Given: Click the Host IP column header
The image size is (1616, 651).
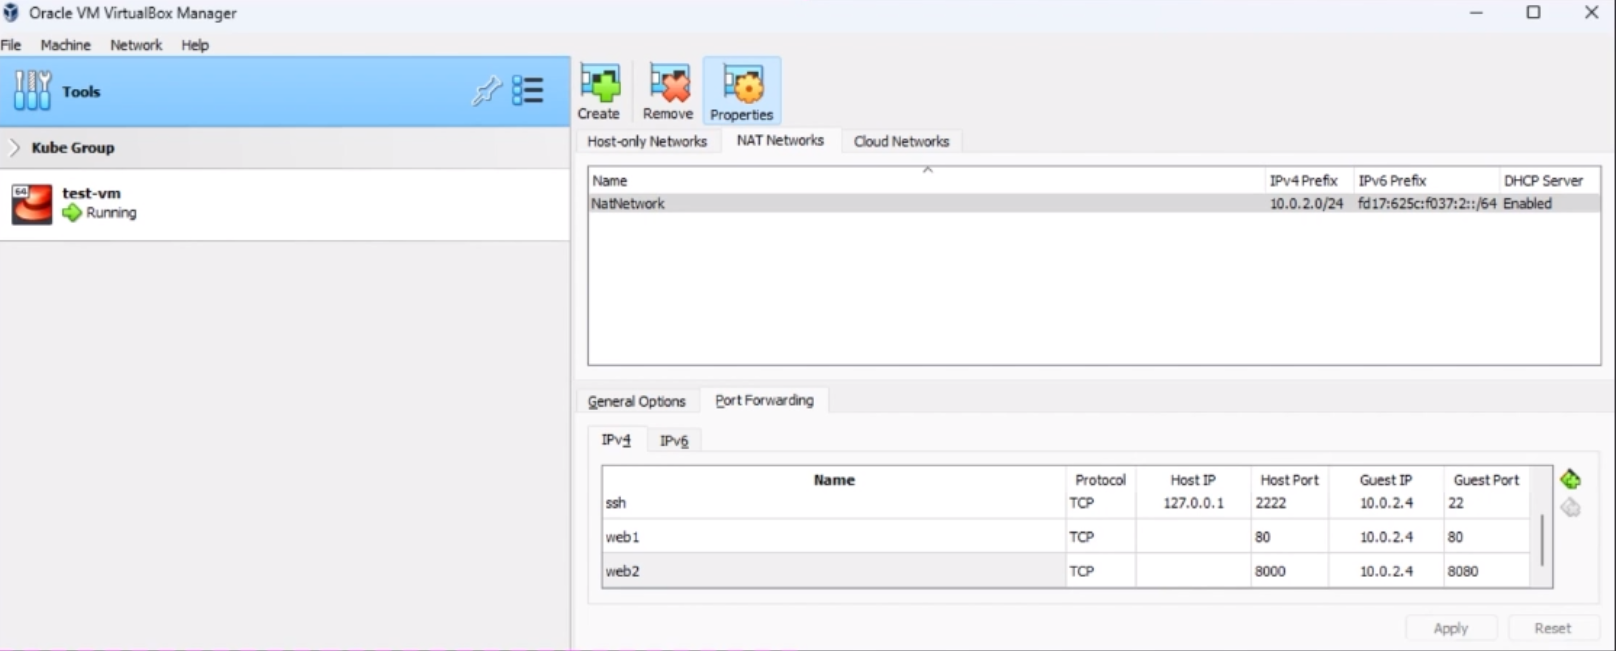Looking at the screenshot, I should point(1193,480).
